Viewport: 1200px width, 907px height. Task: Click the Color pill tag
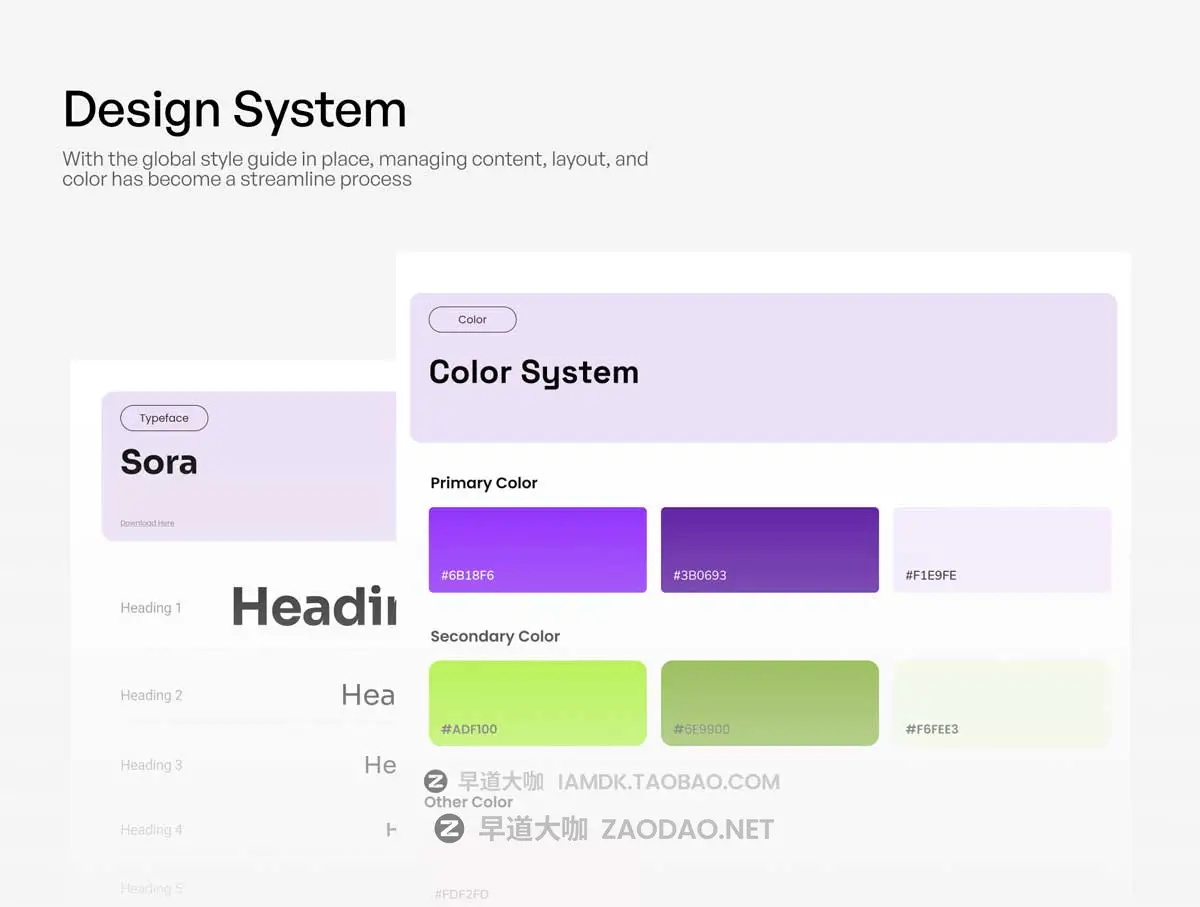tap(471, 319)
